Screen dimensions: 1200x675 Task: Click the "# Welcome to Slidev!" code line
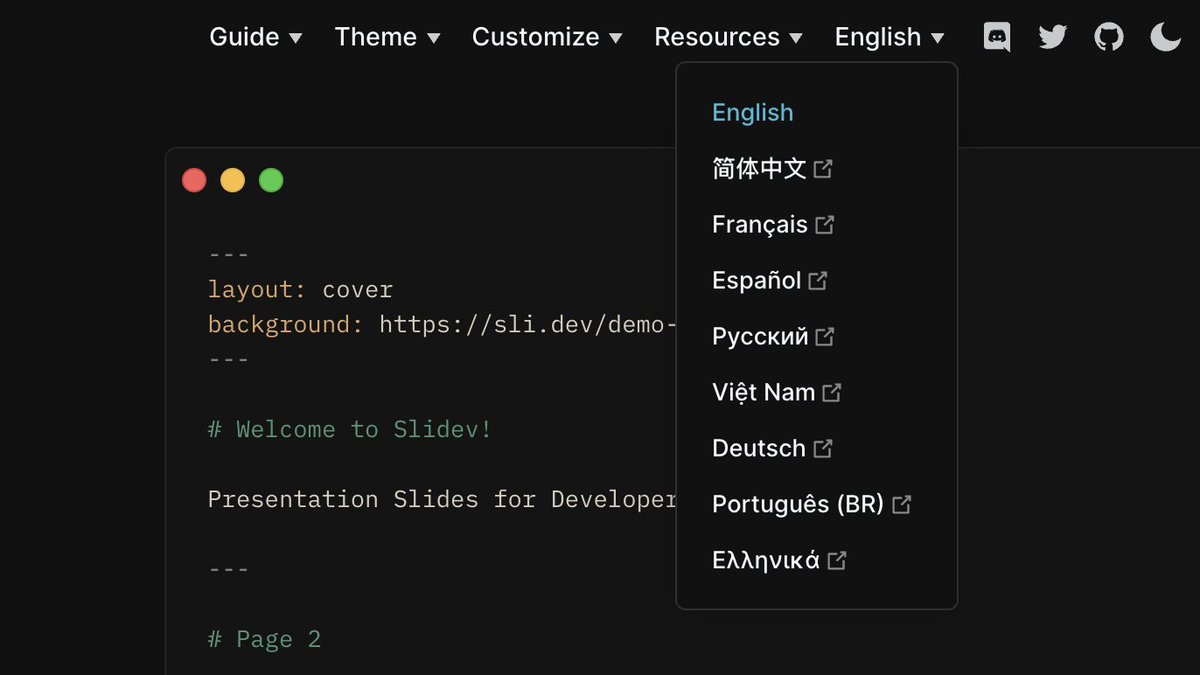pos(350,430)
